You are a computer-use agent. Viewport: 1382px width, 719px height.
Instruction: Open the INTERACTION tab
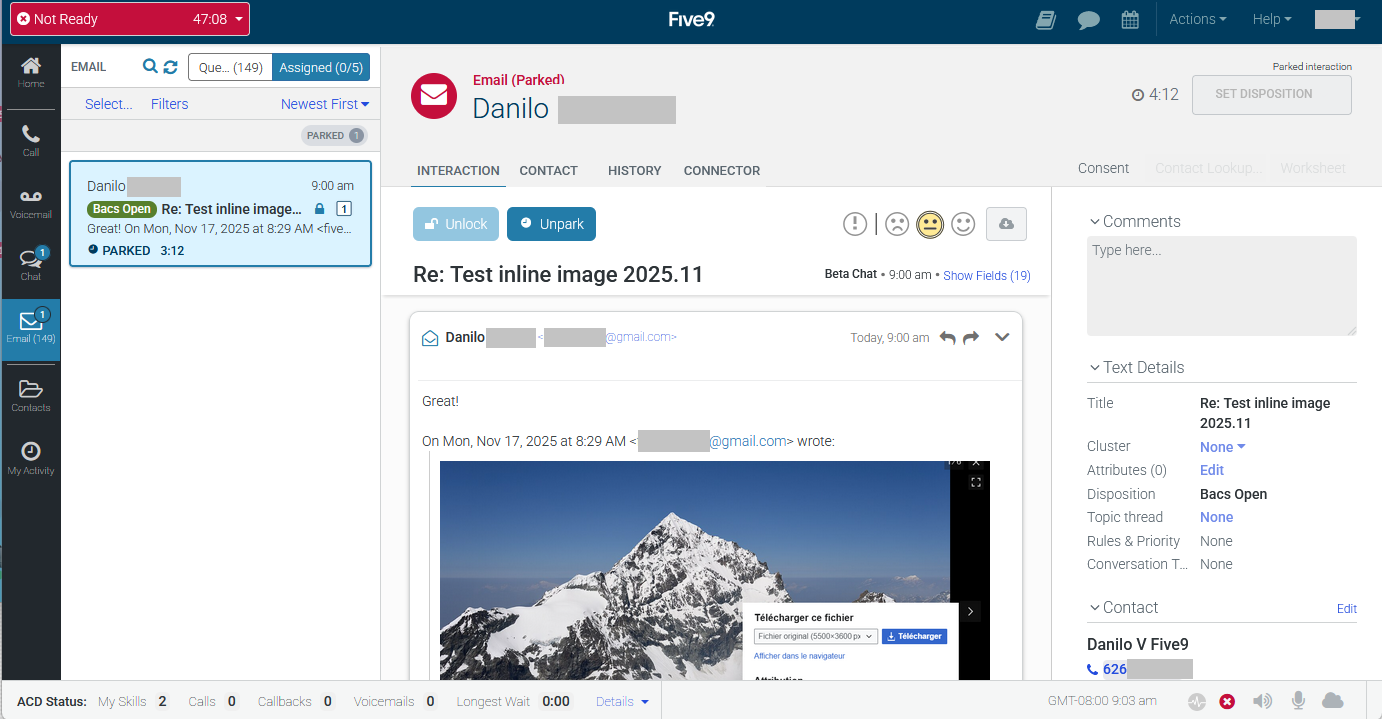tap(458, 171)
